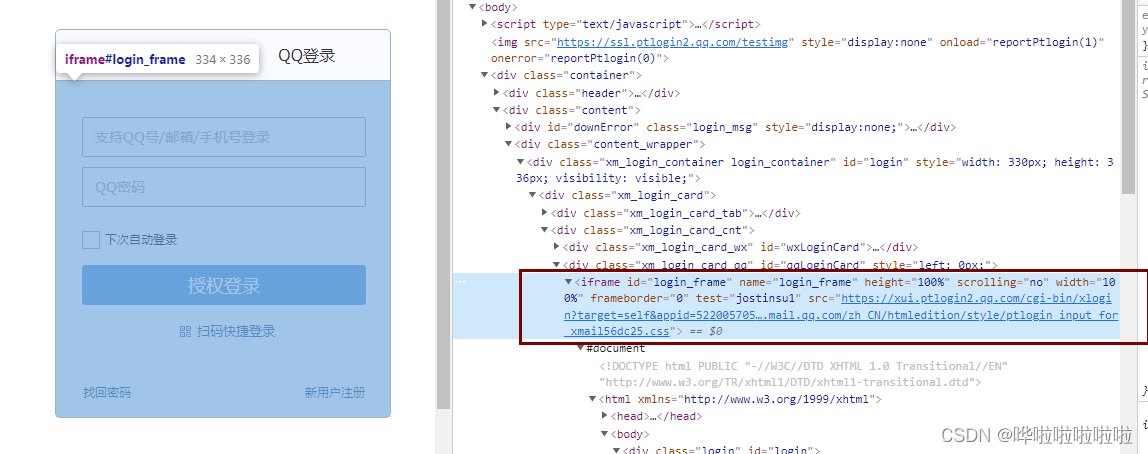Viewport: 1148px width, 454px height.
Task: Open the 新用户注册 link
Action: 335,392
